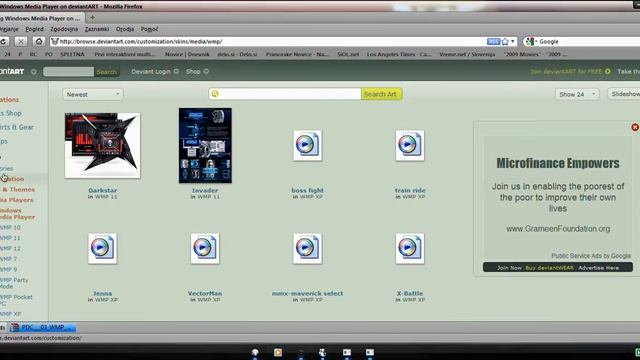Click the green Search button in header
This screenshot has height=360, width=640.
(x=107, y=72)
